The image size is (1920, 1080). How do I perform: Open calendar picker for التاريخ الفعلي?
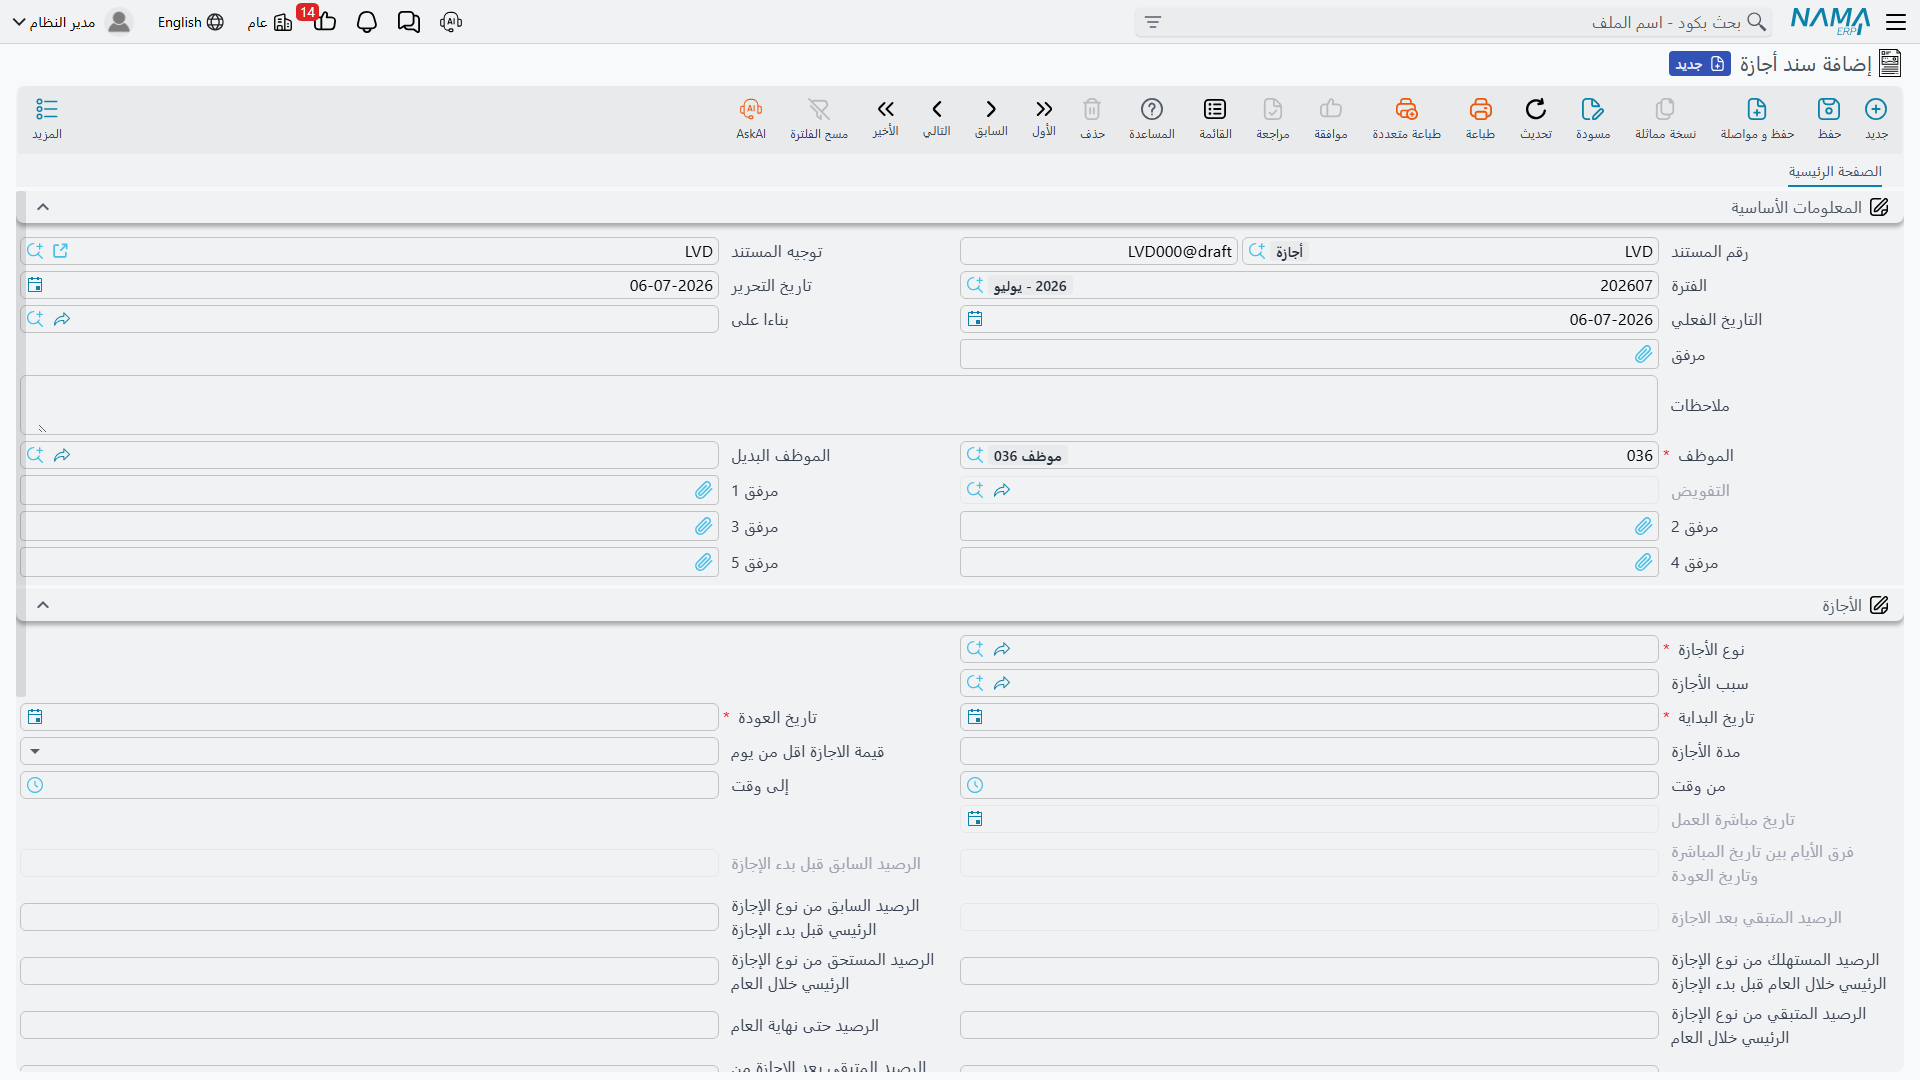(x=975, y=319)
